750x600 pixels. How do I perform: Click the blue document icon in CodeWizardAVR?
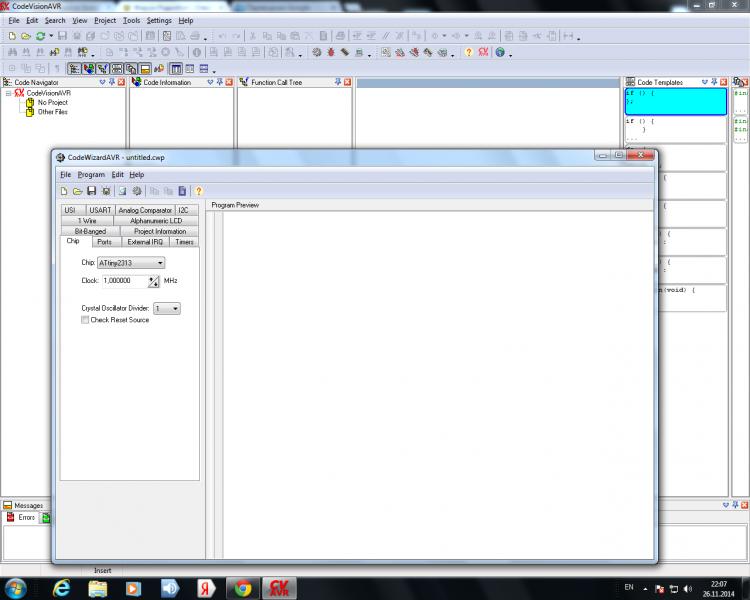coord(182,191)
